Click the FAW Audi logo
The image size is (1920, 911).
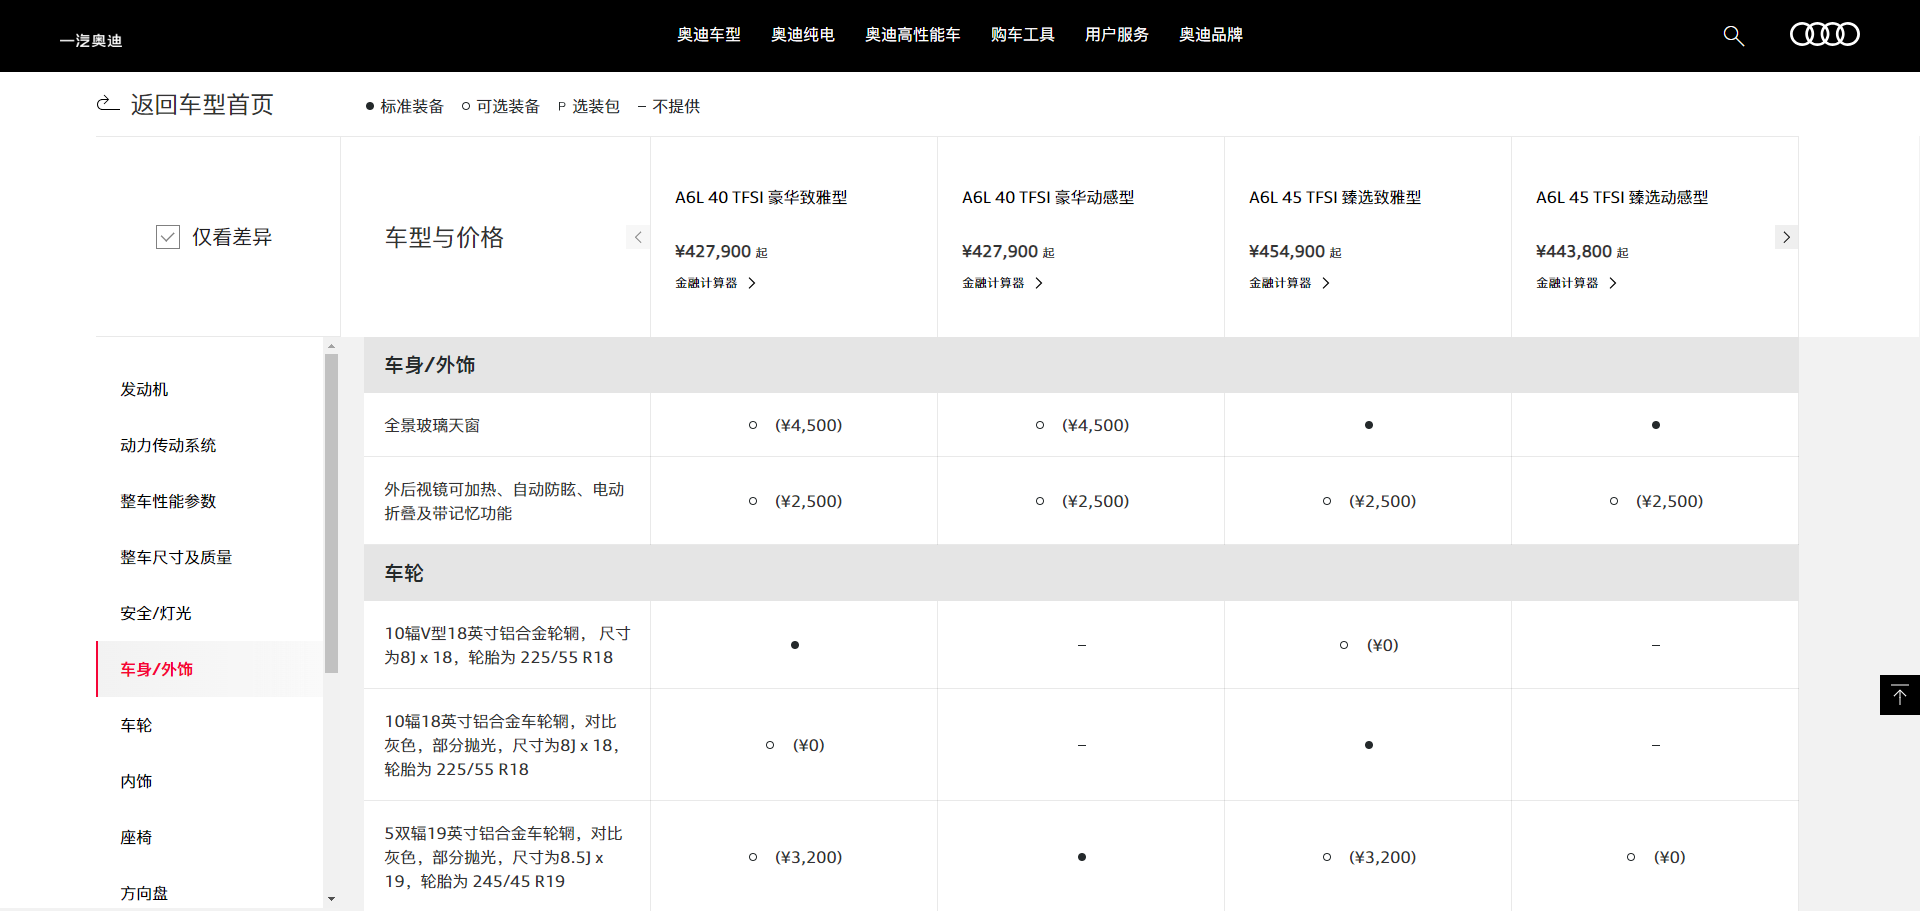click(91, 40)
